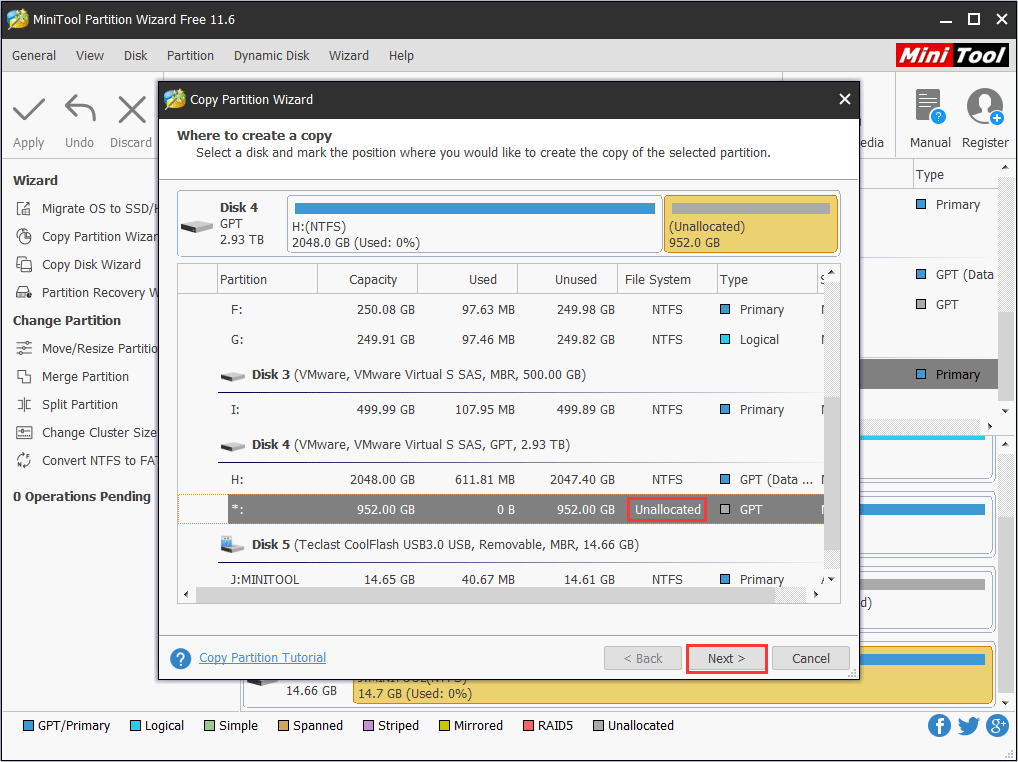The height and width of the screenshot is (762, 1018).
Task: Select Change Cluster Size in sidebar
Action: pos(86,432)
